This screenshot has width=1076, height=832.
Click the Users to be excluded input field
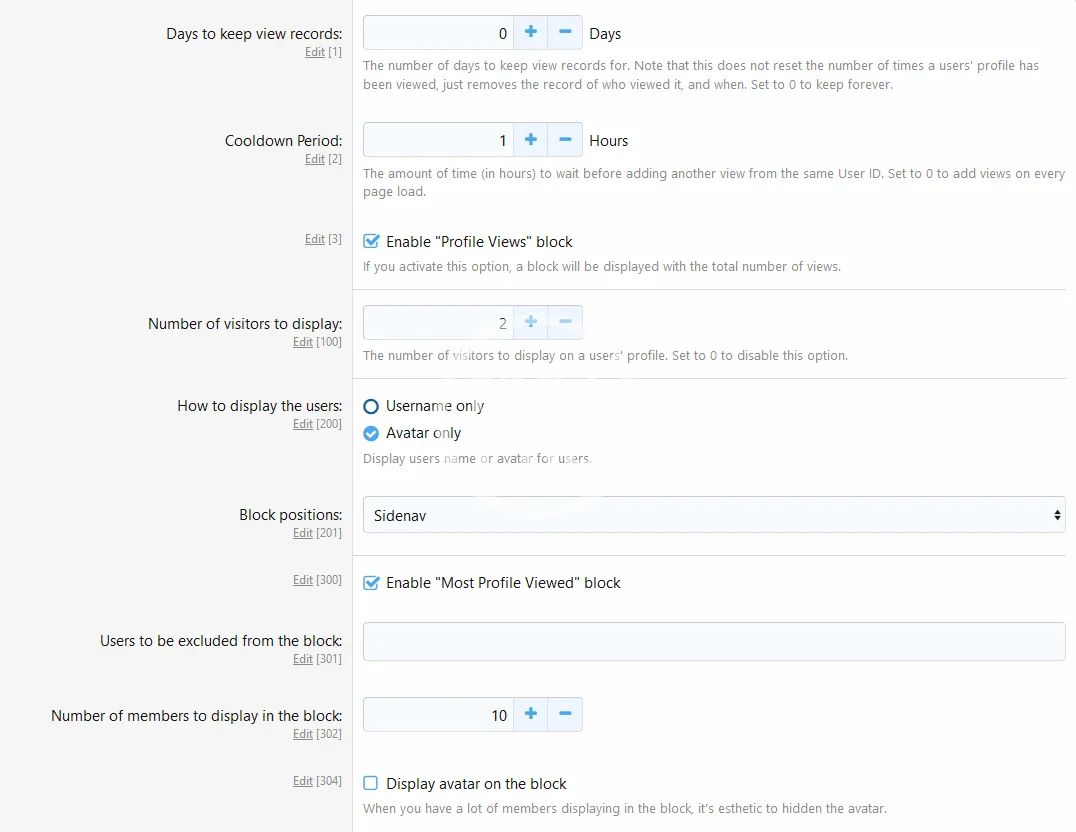point(713,641)
